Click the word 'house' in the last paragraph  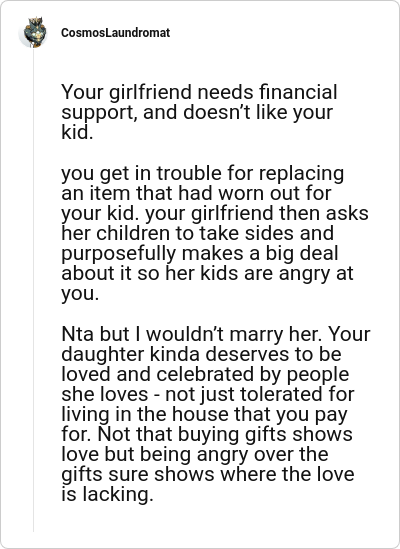coord(200,414)
